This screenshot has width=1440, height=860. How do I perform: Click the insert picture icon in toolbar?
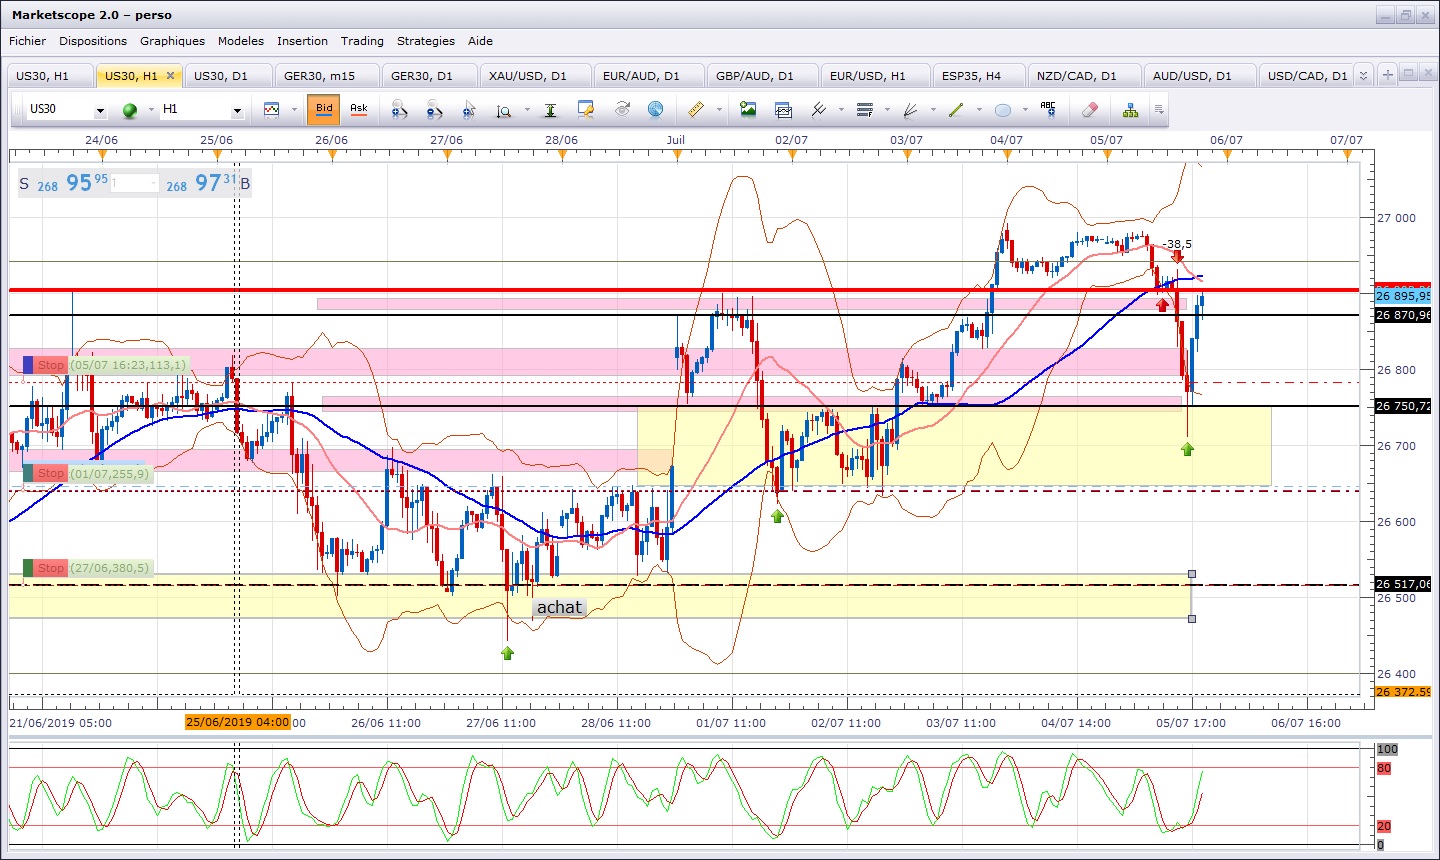pos(748,109)
